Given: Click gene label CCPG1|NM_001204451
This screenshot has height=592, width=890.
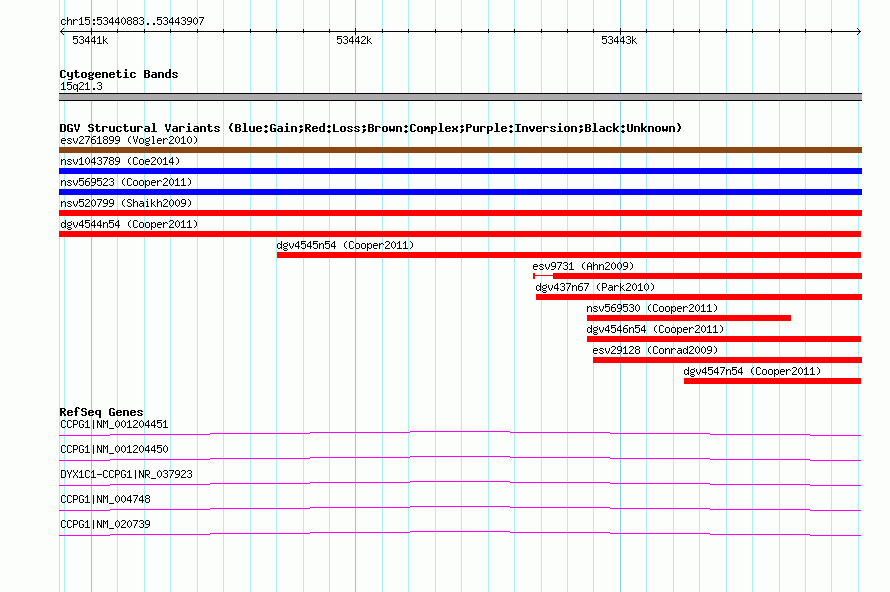Looking at the screenshot, I should (x=114, y=425).
